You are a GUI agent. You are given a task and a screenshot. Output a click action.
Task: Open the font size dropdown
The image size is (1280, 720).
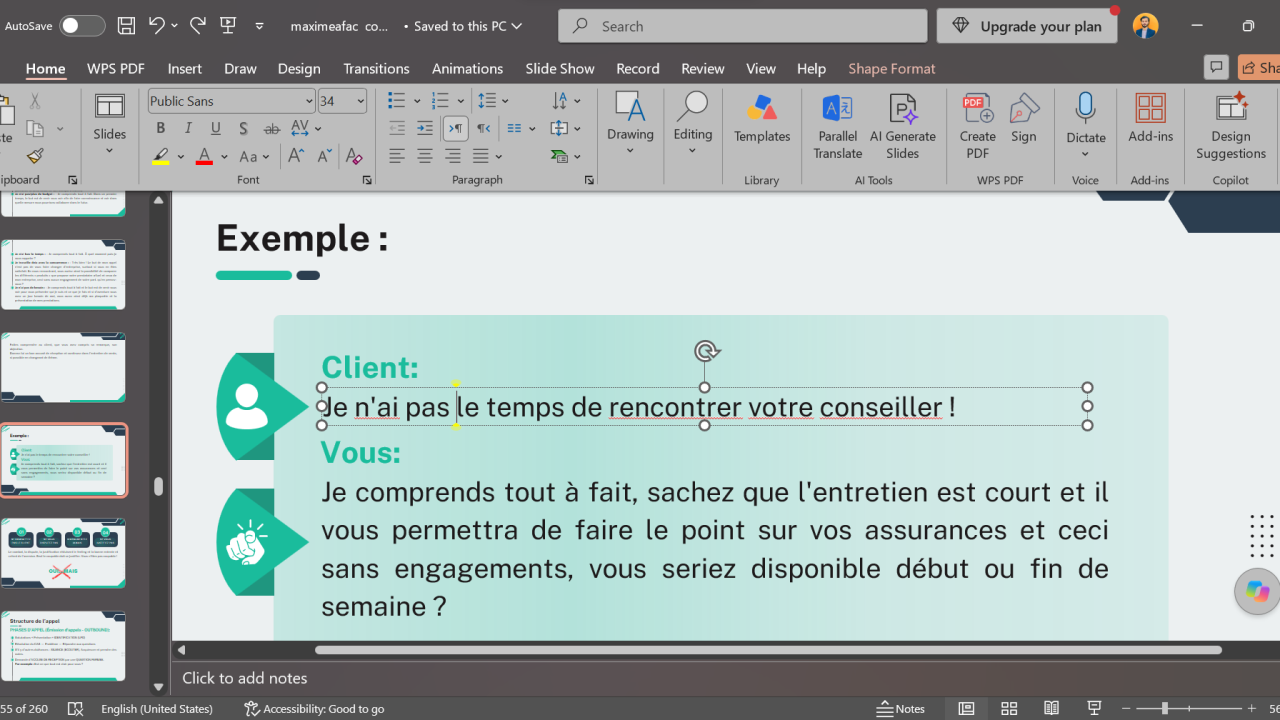tap(359, 101)
